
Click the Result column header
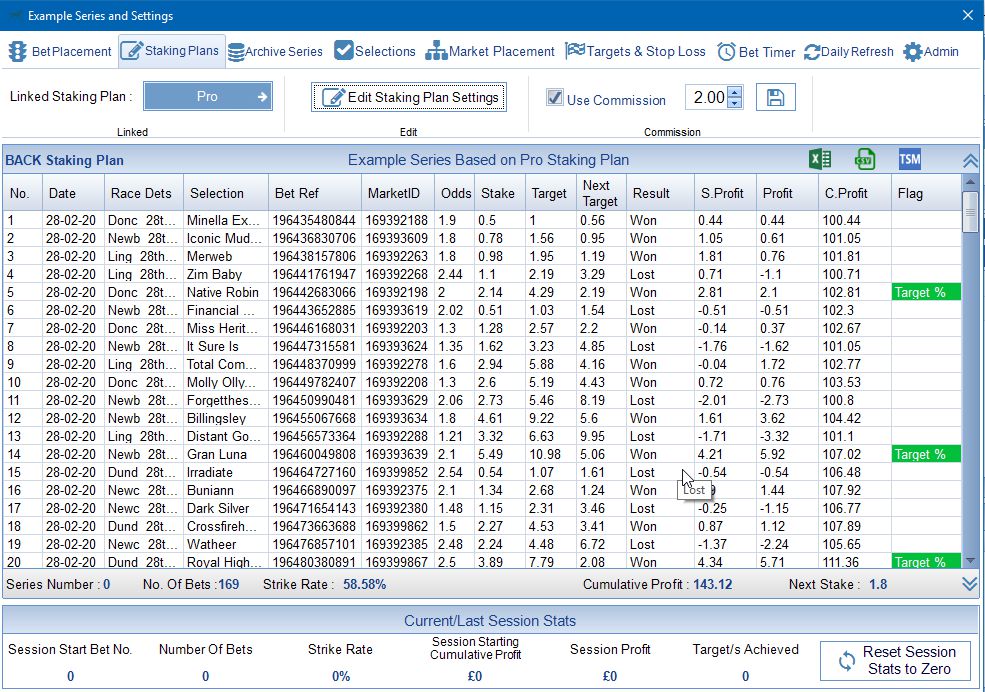click(660, 193)
